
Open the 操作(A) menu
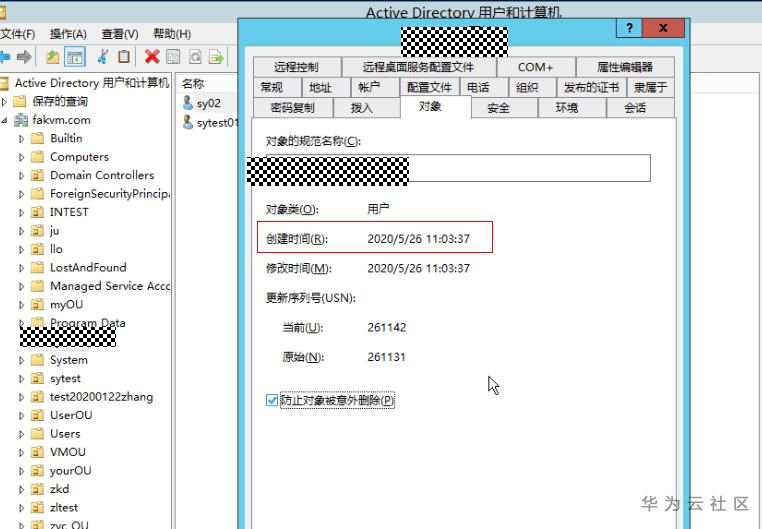tap(68, 34)
